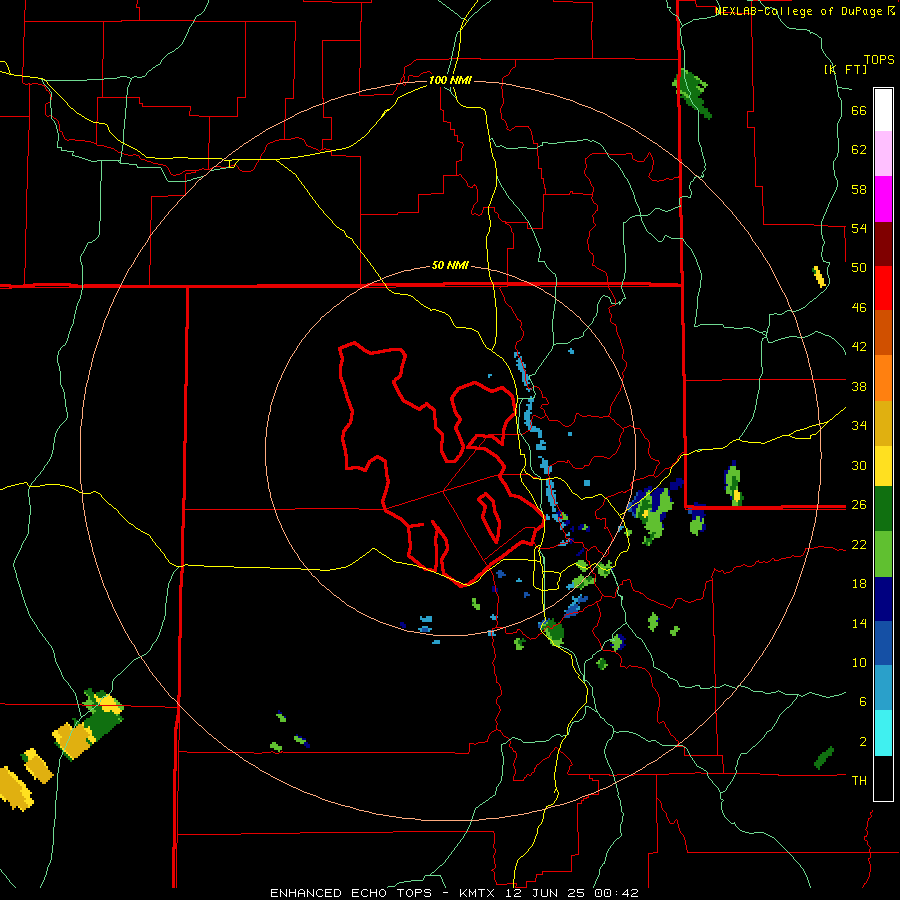
Task: Select the magenta legend color band
Action: click(x=883, y=199)
